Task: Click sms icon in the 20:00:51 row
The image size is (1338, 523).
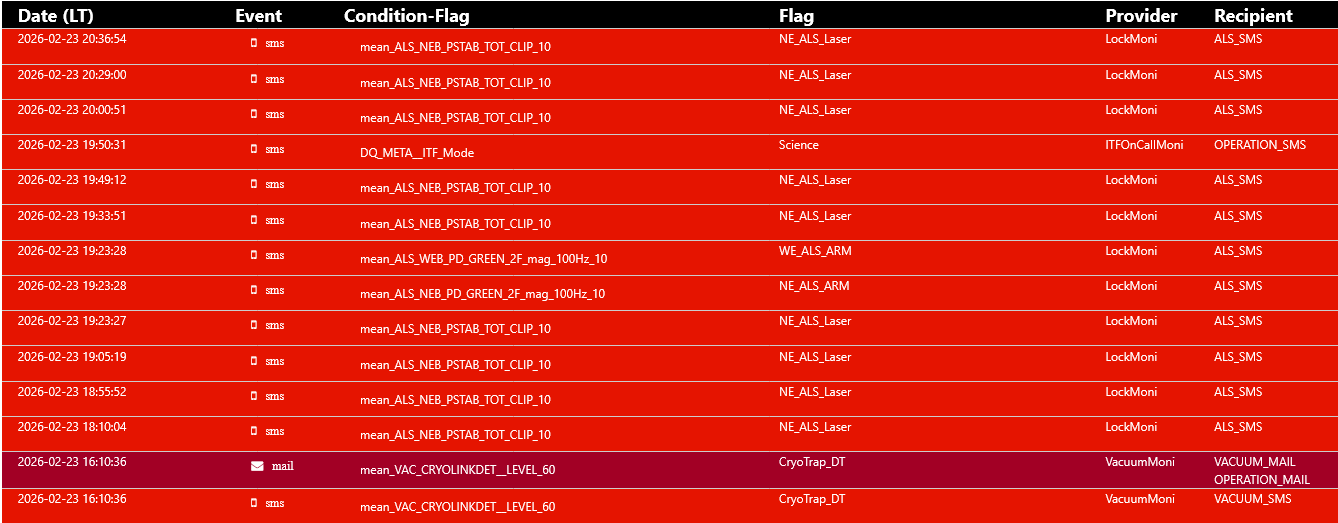Action: click(x=254, y=114)
